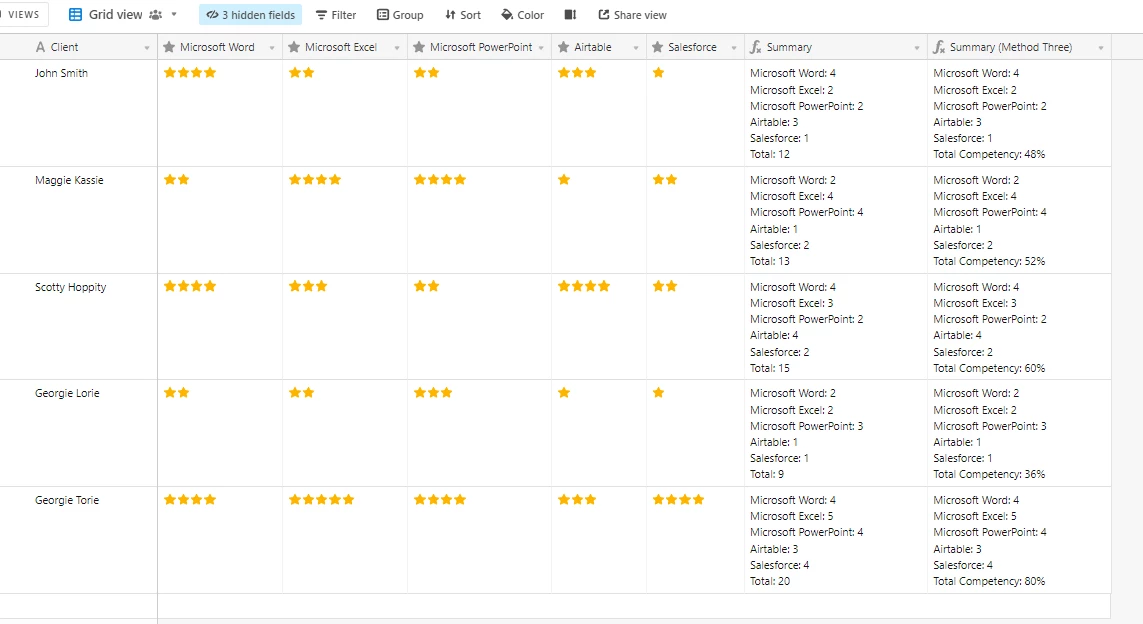Click Scotty Hoppity's Salesforce star rating
This screenshot has height=624, width=1143.
(x=665, y=286)
